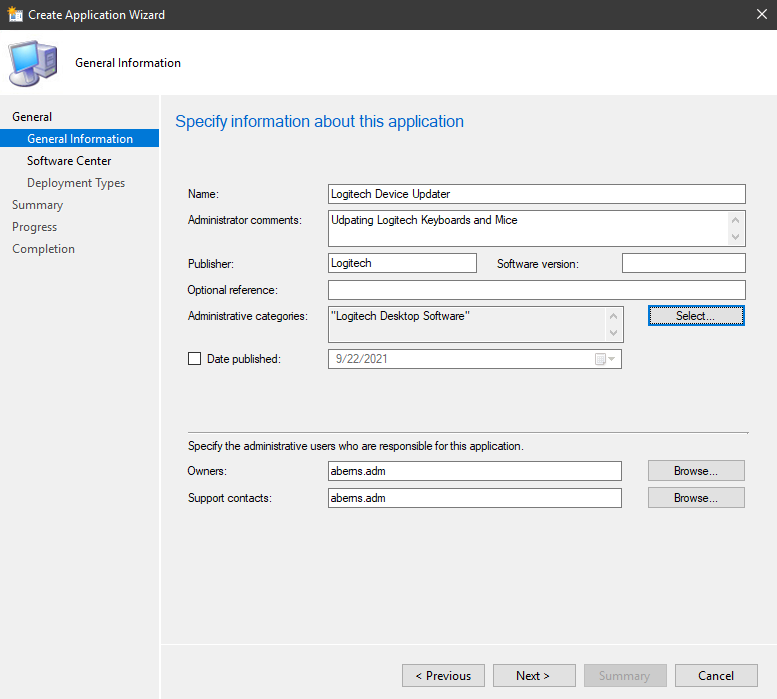Click the "Name:" label
The image size is (777, 699).
tap(203, 194)
